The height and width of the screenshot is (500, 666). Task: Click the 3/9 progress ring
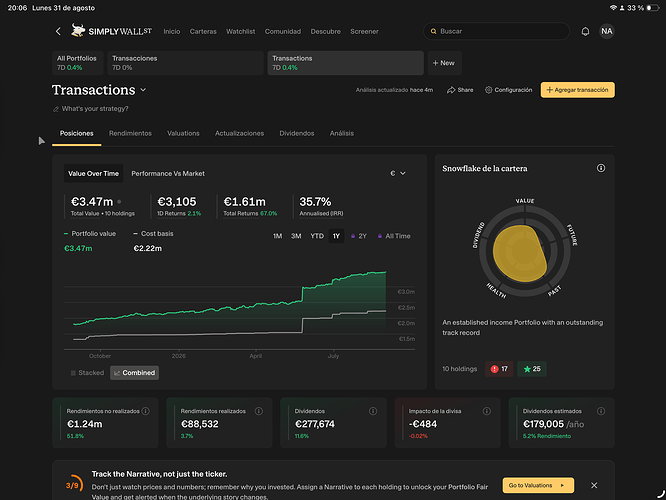[x=74, y=485]
